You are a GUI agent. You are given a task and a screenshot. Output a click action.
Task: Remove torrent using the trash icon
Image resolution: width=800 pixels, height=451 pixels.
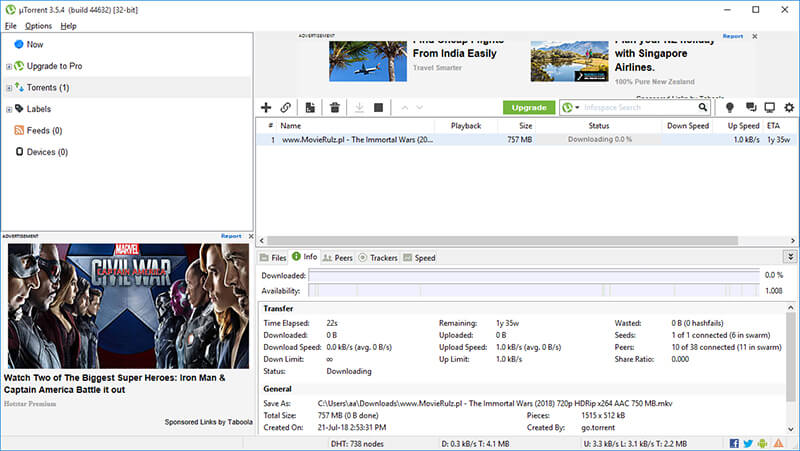(335, 108)
